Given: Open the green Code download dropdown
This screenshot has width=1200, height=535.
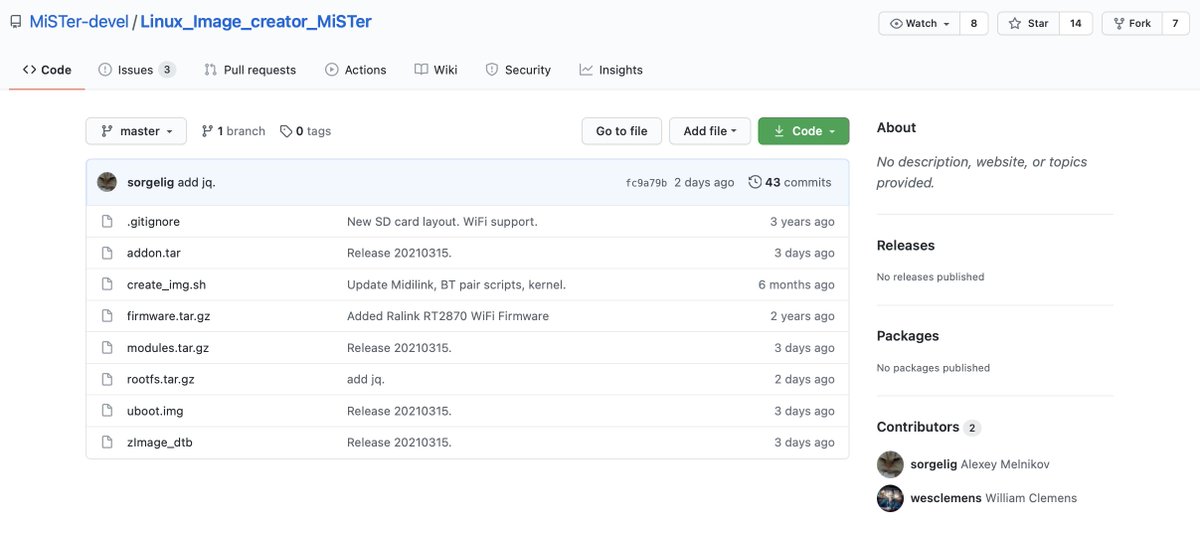Looking at the screenshot, I should 804,131.
